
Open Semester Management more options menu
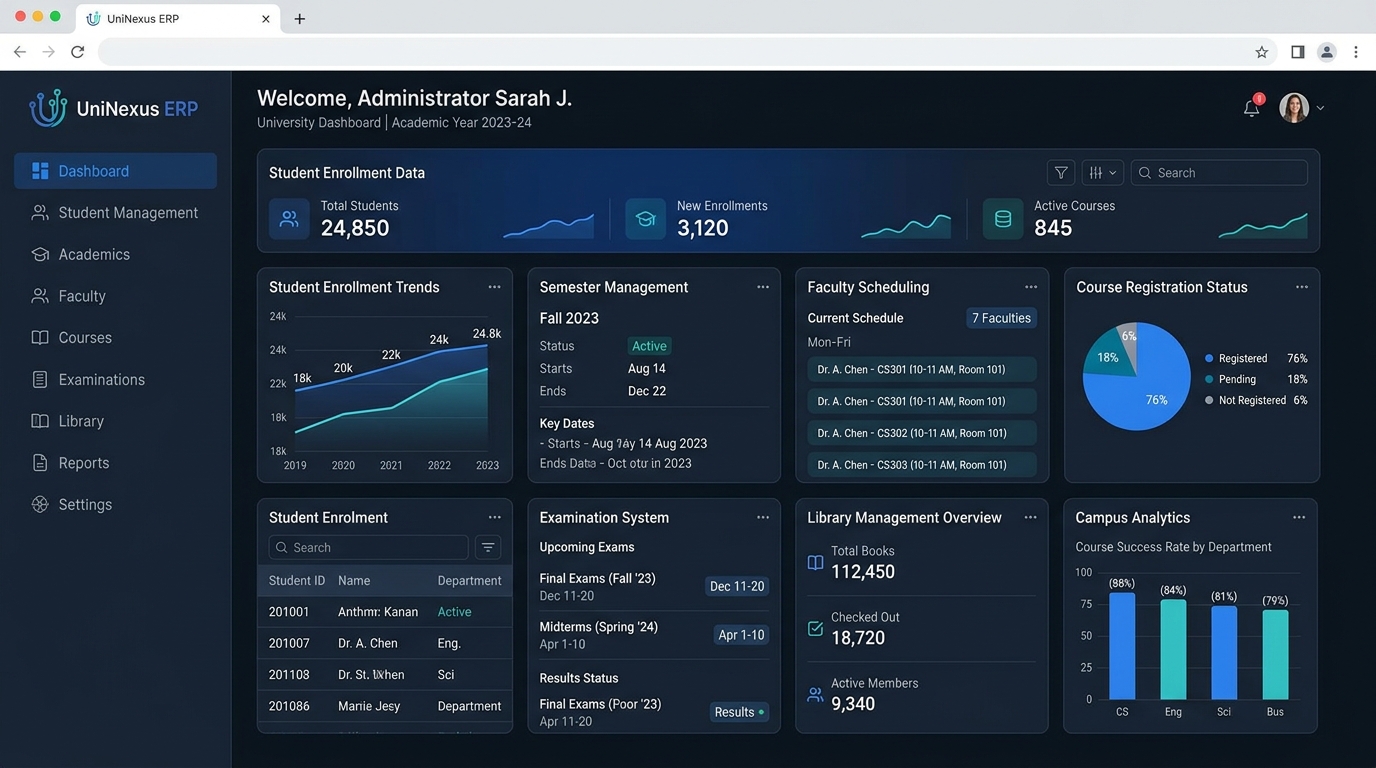763,287
